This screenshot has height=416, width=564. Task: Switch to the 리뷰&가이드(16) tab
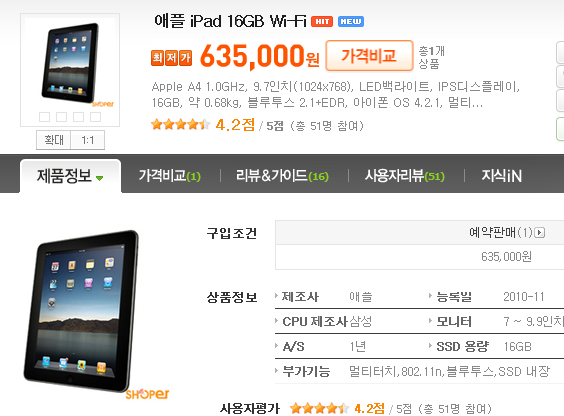click(x=282, y=176)
